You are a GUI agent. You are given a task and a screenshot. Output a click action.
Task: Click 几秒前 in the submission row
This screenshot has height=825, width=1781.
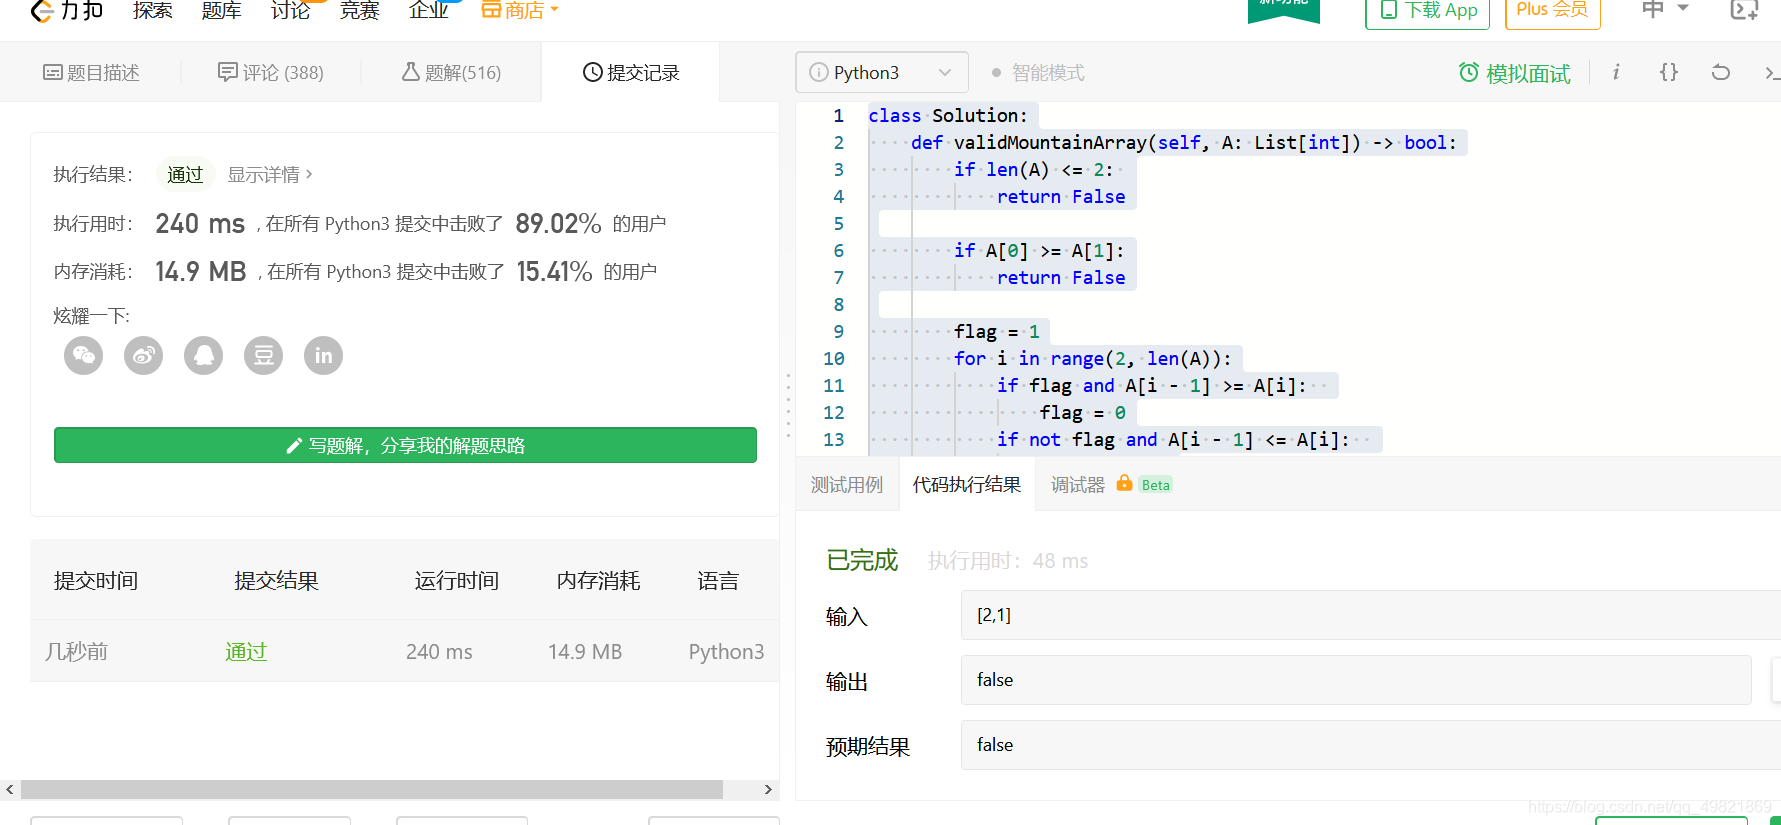tap(77, 652)
